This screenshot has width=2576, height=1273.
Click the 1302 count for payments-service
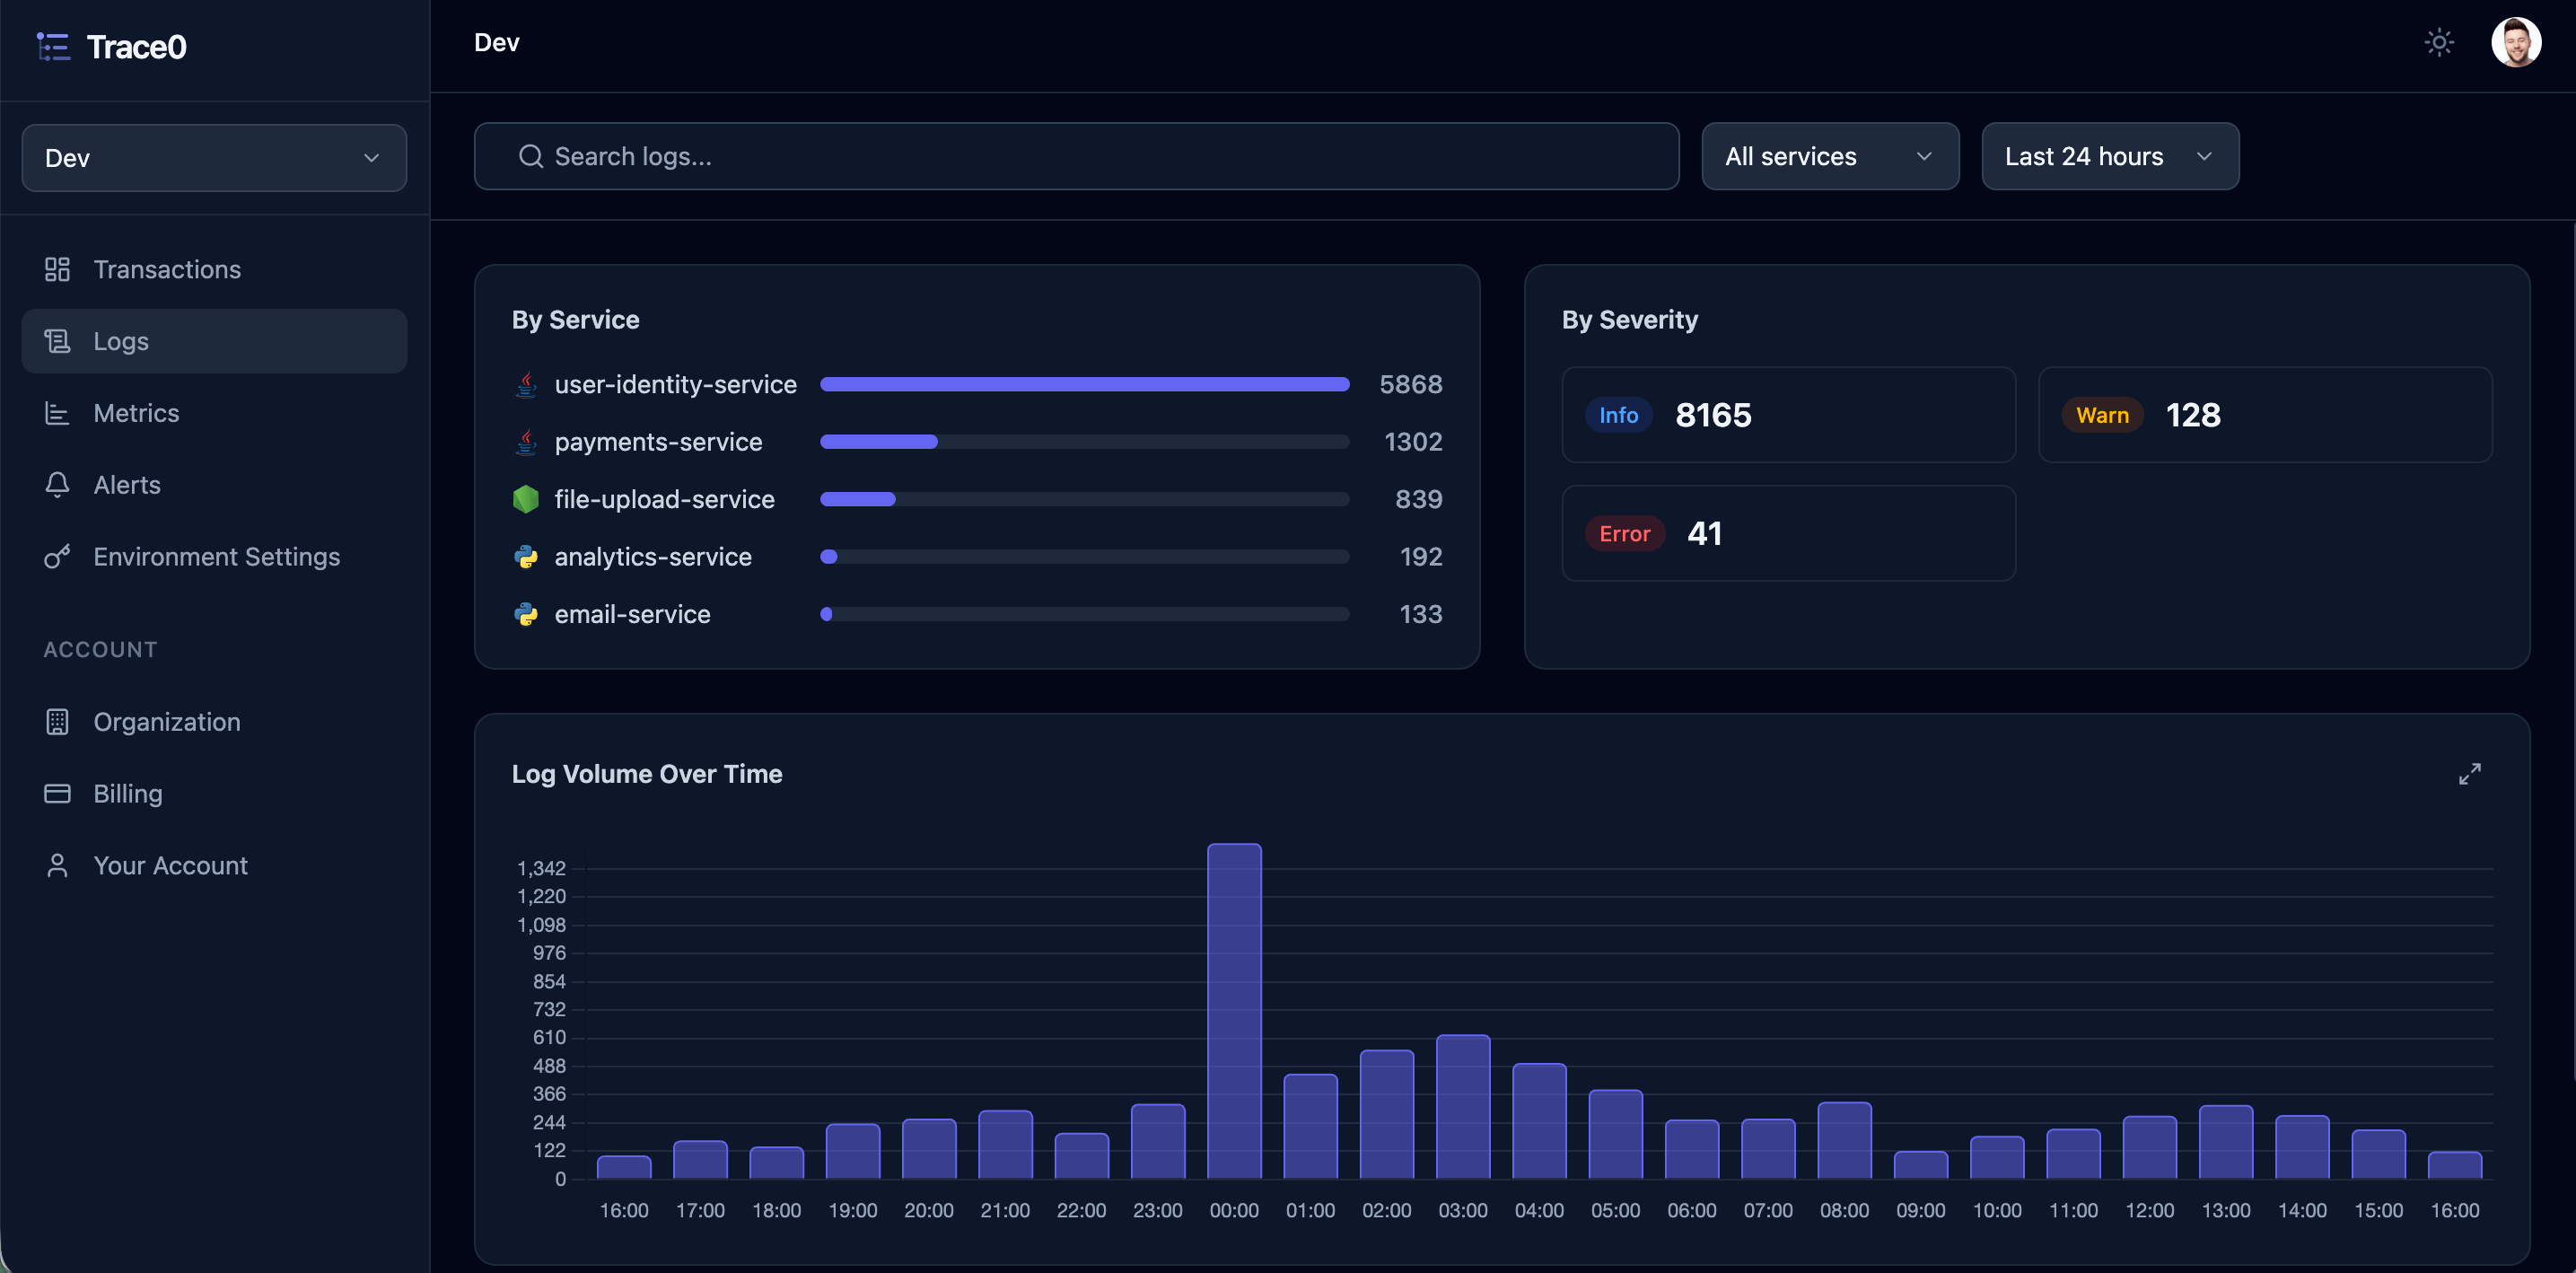(1413, 442)
